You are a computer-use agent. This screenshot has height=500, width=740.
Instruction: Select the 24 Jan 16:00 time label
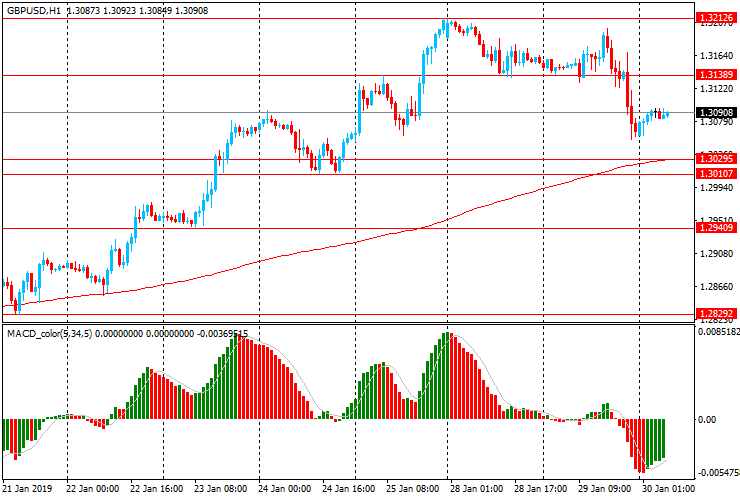tap(348, 489)
